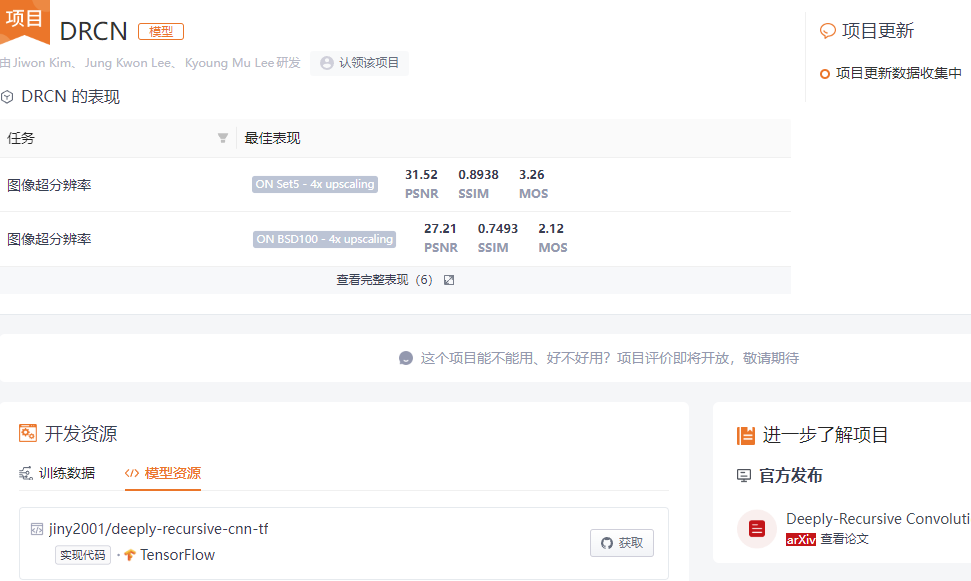Open the Deeply-Recursive Convoluti paper title
971x581 pixels.
point(878,519)
